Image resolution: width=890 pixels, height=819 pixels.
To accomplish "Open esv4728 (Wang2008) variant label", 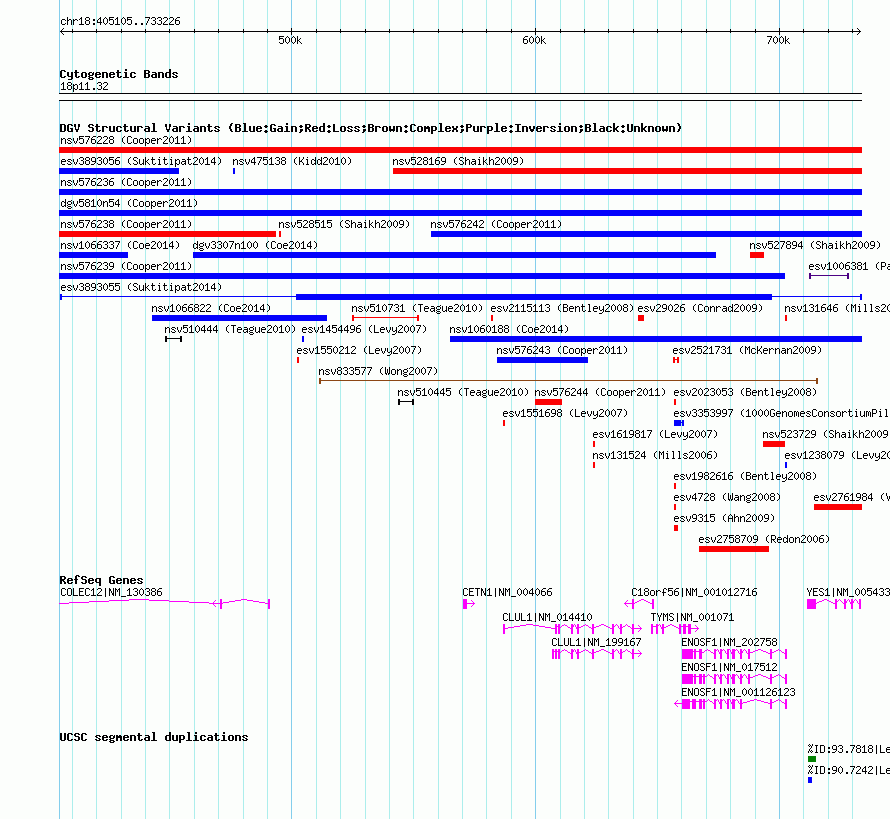I will 727,497.
